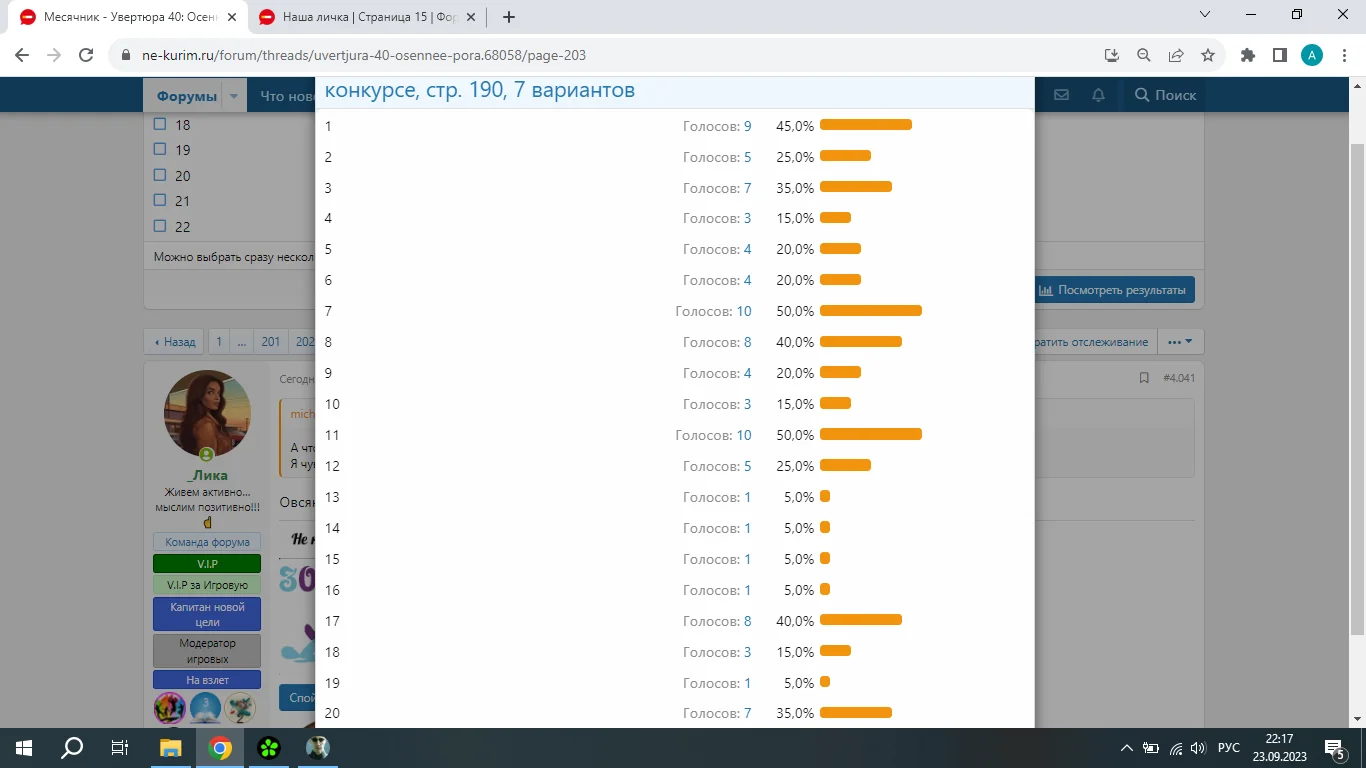Open the "Что нов..." navigation tab
The height and width of the screenshot is (768, 1366).
[x=287, y=96]
